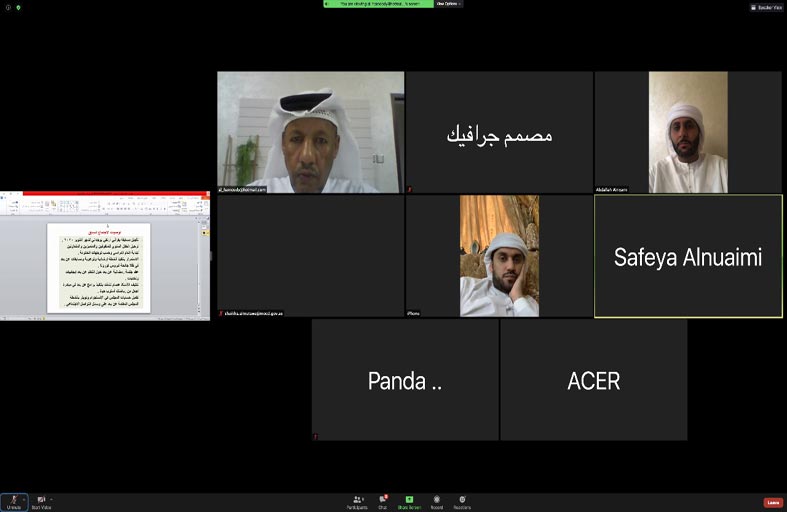
Task: Click the meeting info icon top-left
Action: click(x=7, y=7)
